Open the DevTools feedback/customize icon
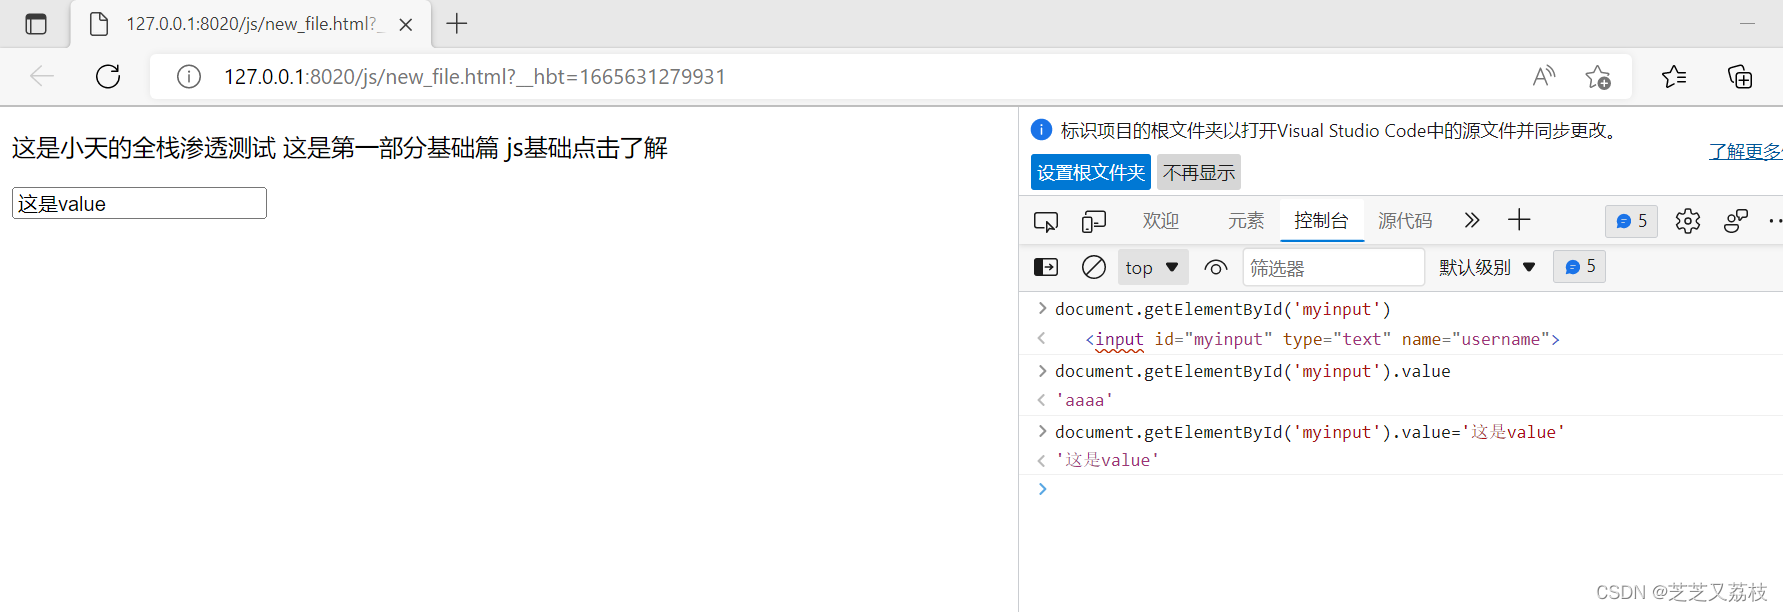 [x=1736, y=221]
